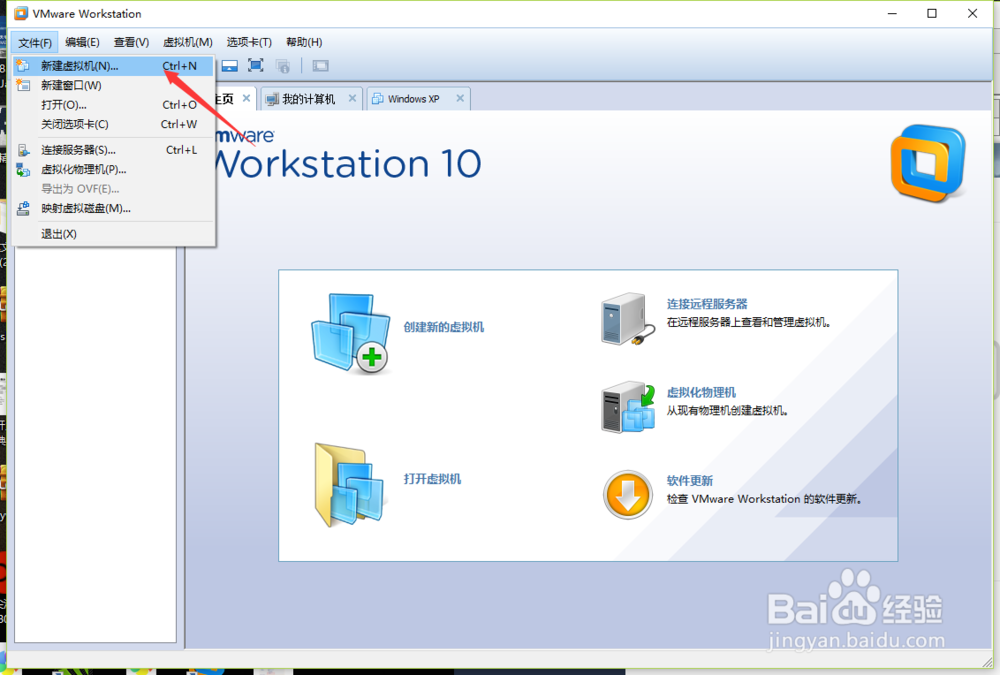
Task: Click the 我的计算机 tab monitor icon
Action: click(x=272, y=99)
